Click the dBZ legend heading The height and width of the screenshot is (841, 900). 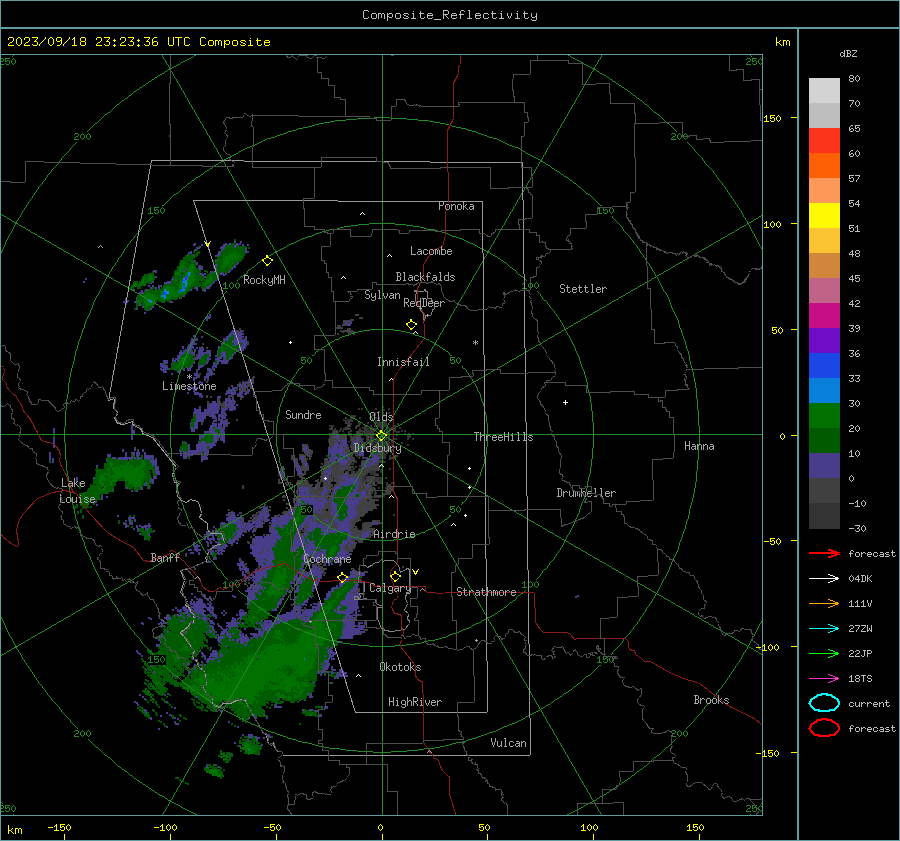[x=848, y=53]
